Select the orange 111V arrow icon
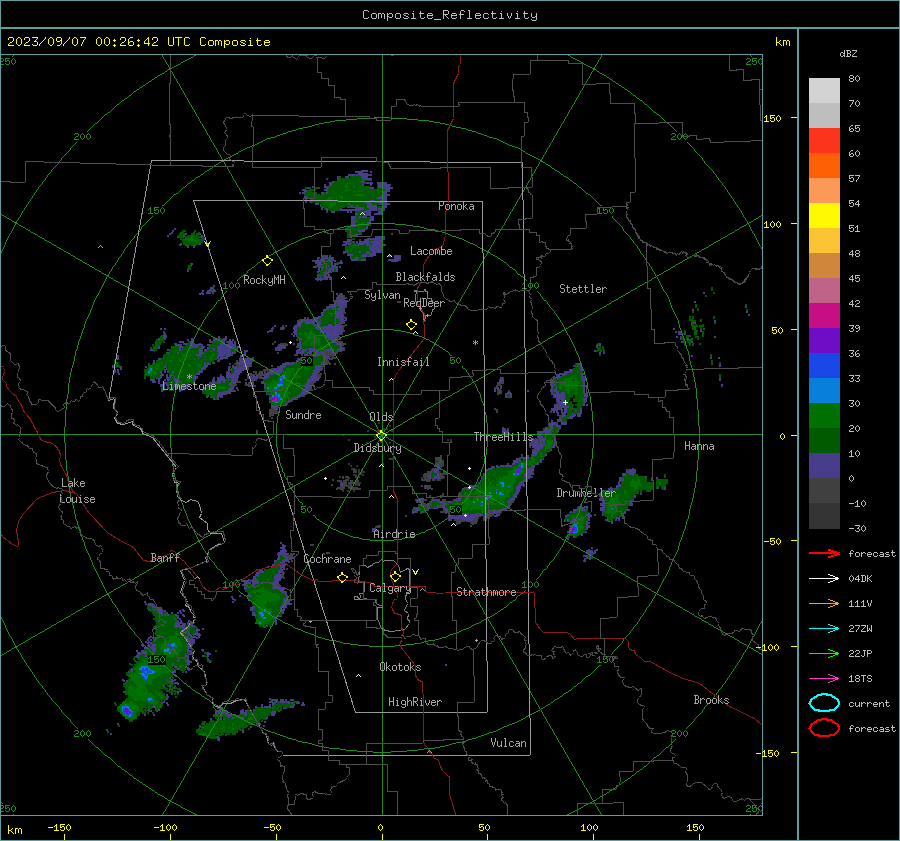 (x=824, y=603)
